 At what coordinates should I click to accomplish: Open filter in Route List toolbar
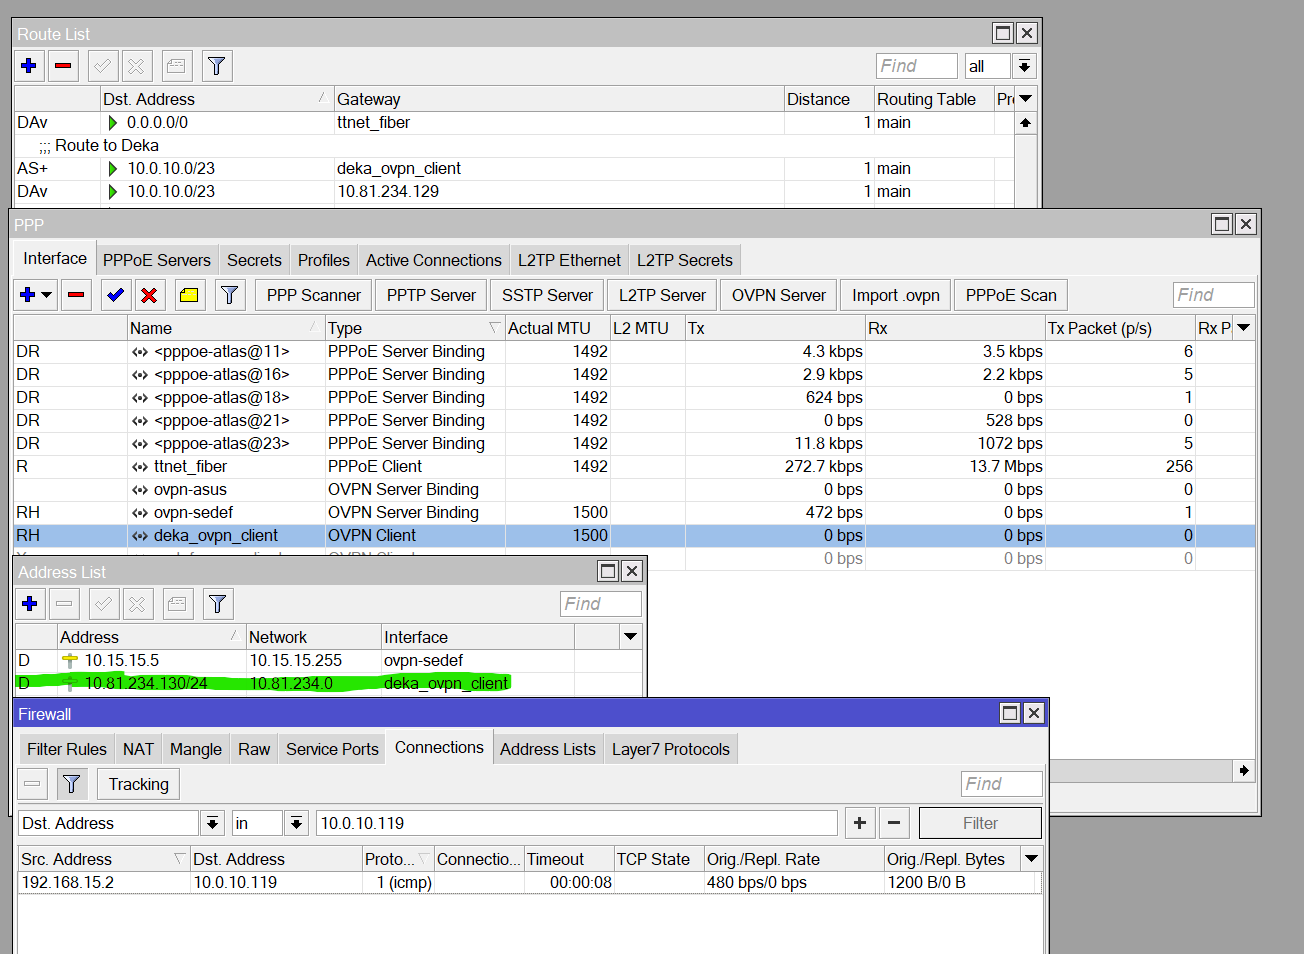pos(217,66)
